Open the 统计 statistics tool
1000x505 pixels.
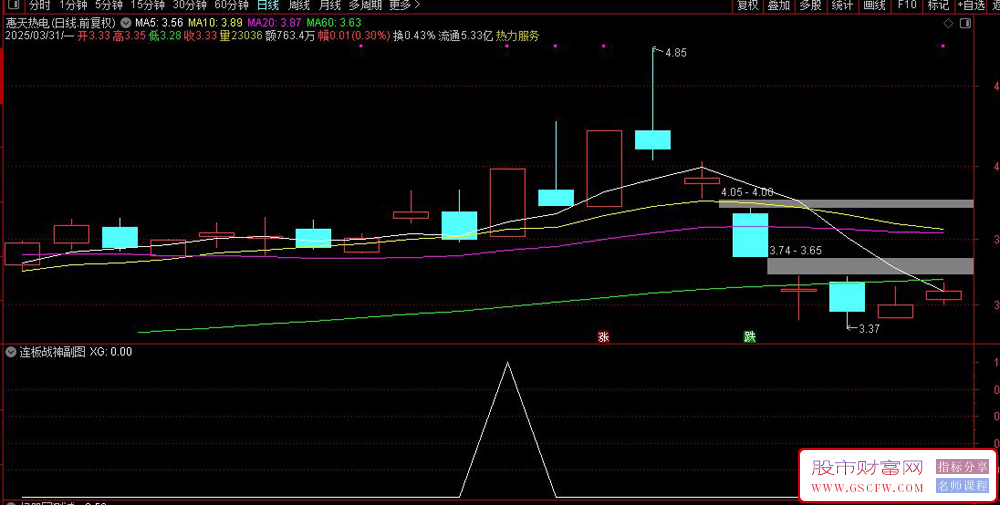[842, 5]
